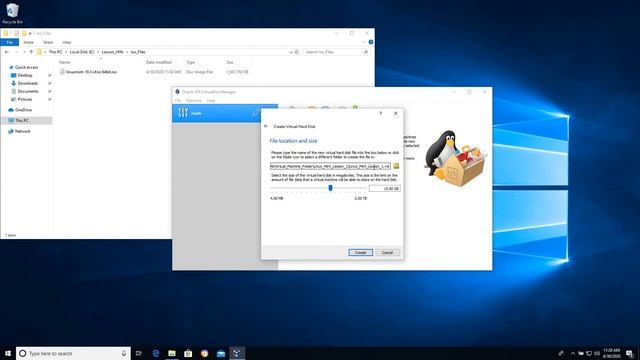Image resolution: width=640 pixels, height=360 pixels.
Task: Collapse the File Explorer ribbon chevron
Action: point(364,42)
